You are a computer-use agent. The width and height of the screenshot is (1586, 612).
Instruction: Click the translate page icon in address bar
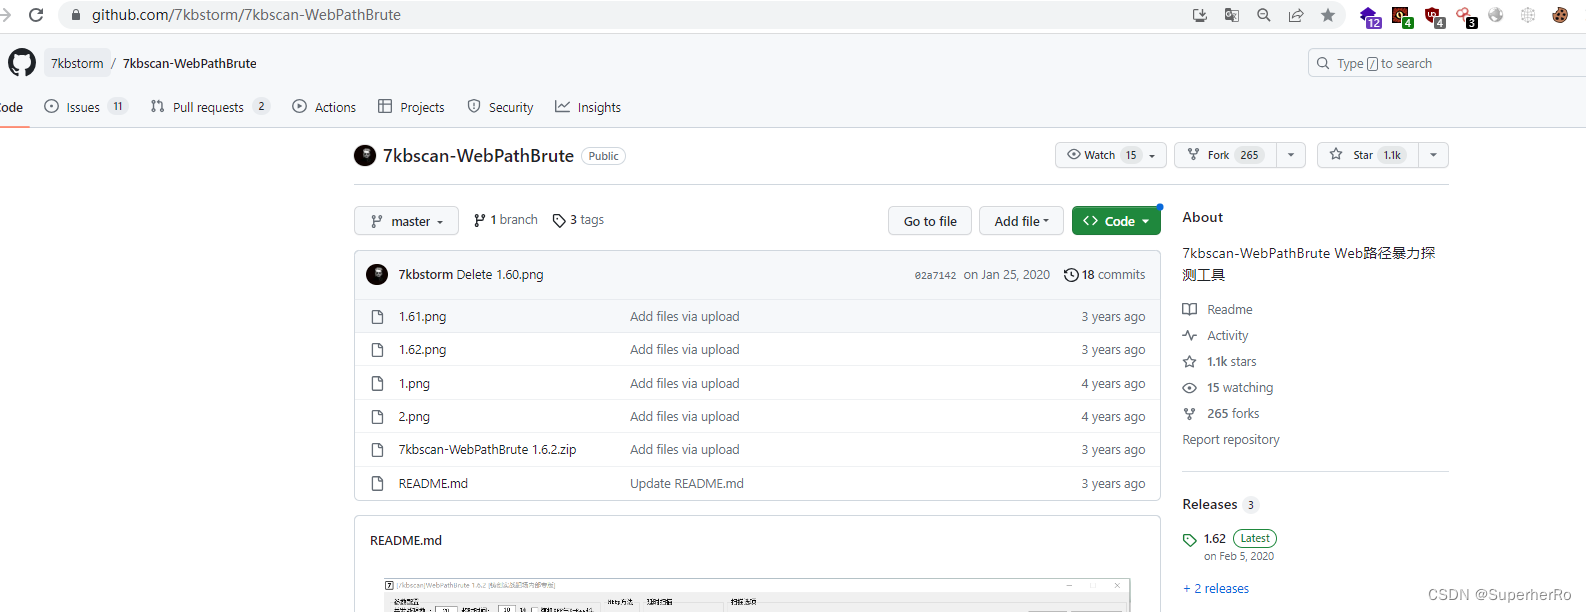[x=1232, y=15]
